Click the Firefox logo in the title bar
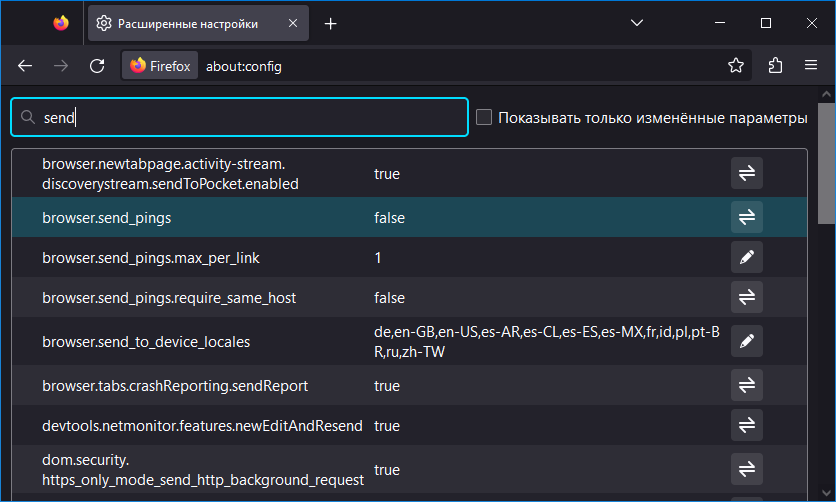 [61, 23]
